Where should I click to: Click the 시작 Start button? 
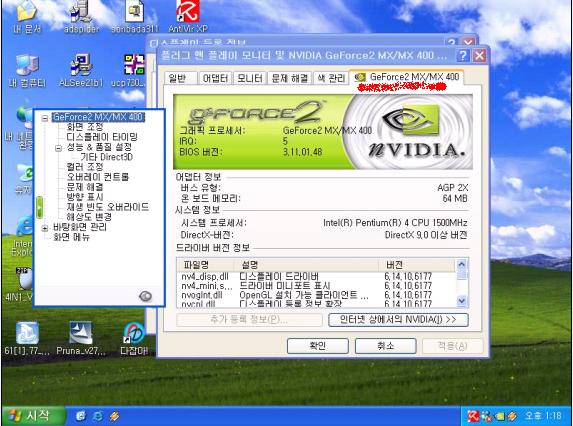click(34, 415)
